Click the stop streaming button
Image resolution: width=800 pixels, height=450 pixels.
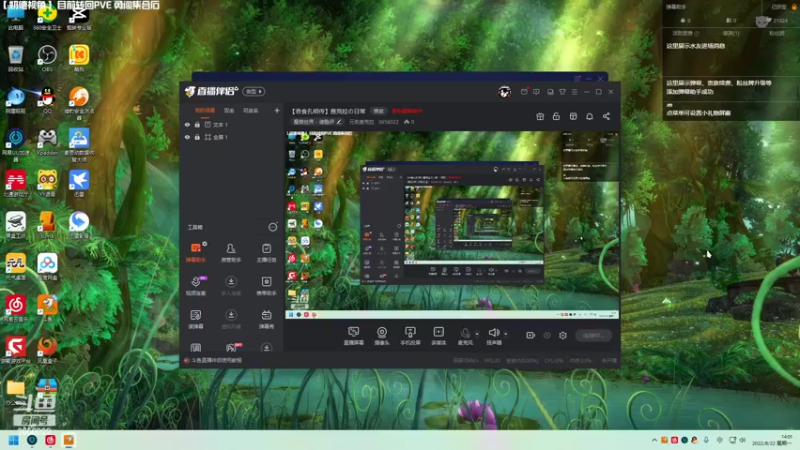(x=593, y=335)
